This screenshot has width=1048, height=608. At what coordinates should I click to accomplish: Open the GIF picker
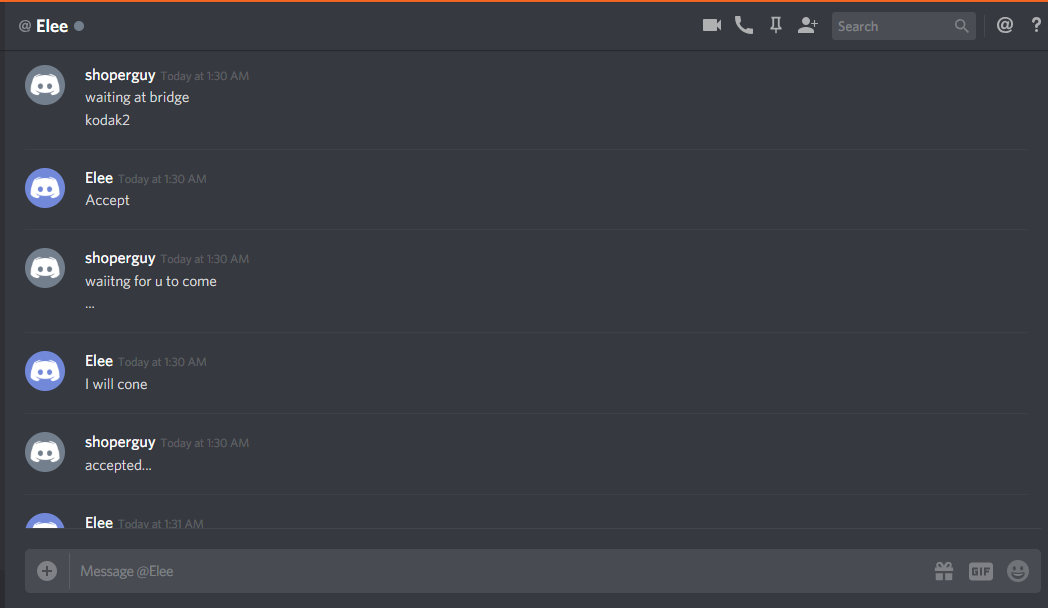pyautogui.click(x=980, y=571)
